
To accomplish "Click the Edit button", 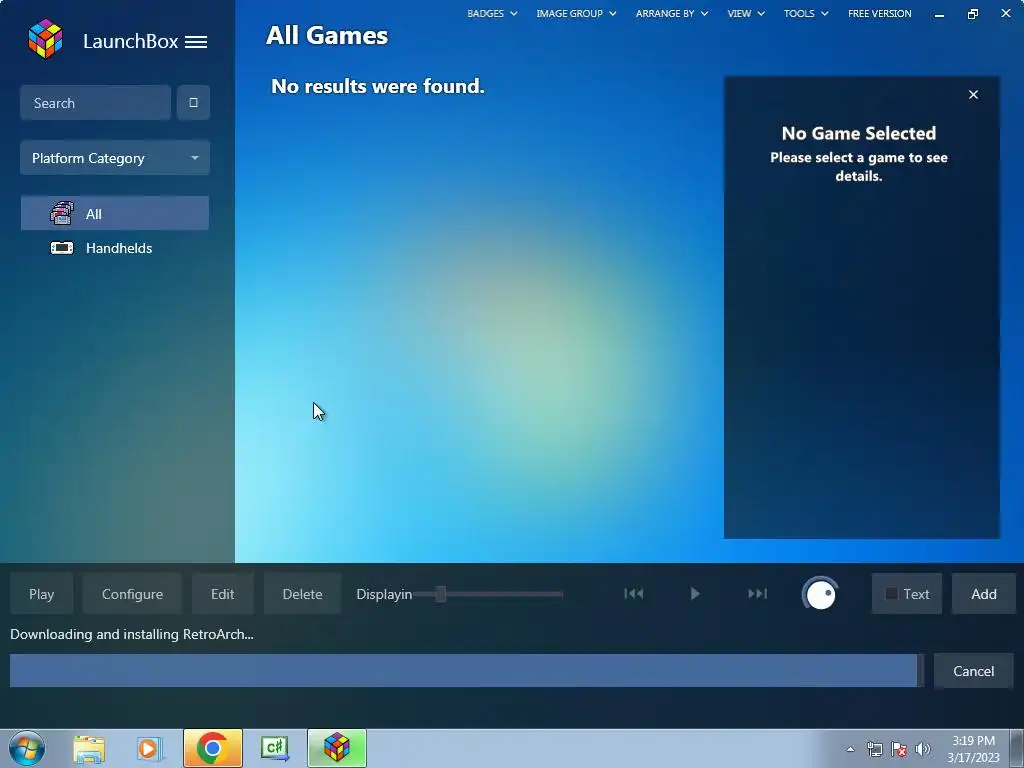I will tap(222, 594).
